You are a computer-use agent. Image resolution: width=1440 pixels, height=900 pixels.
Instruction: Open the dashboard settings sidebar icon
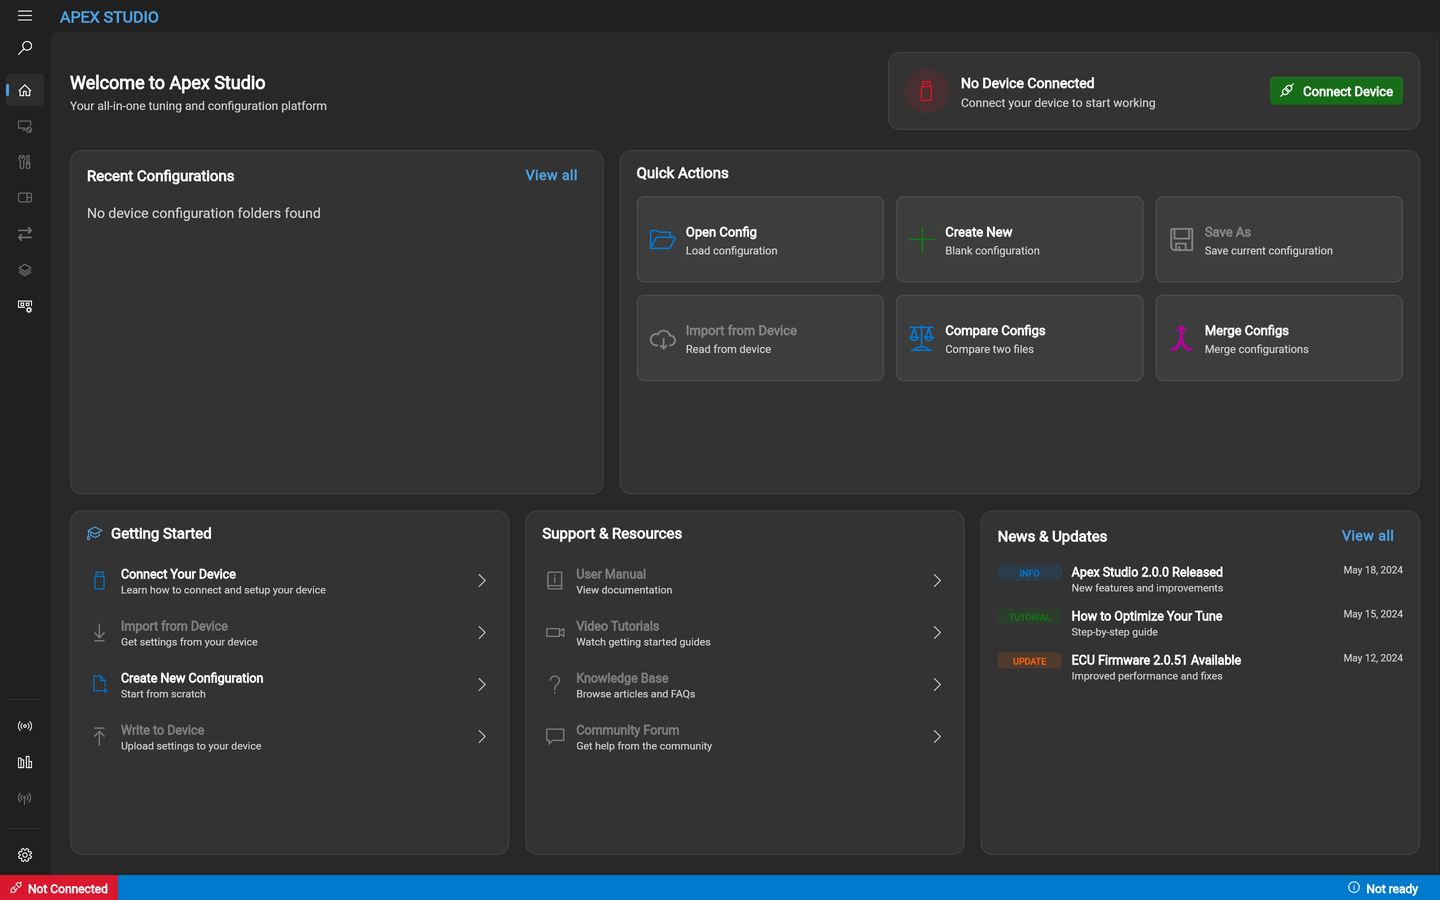(x=25, y=306)
